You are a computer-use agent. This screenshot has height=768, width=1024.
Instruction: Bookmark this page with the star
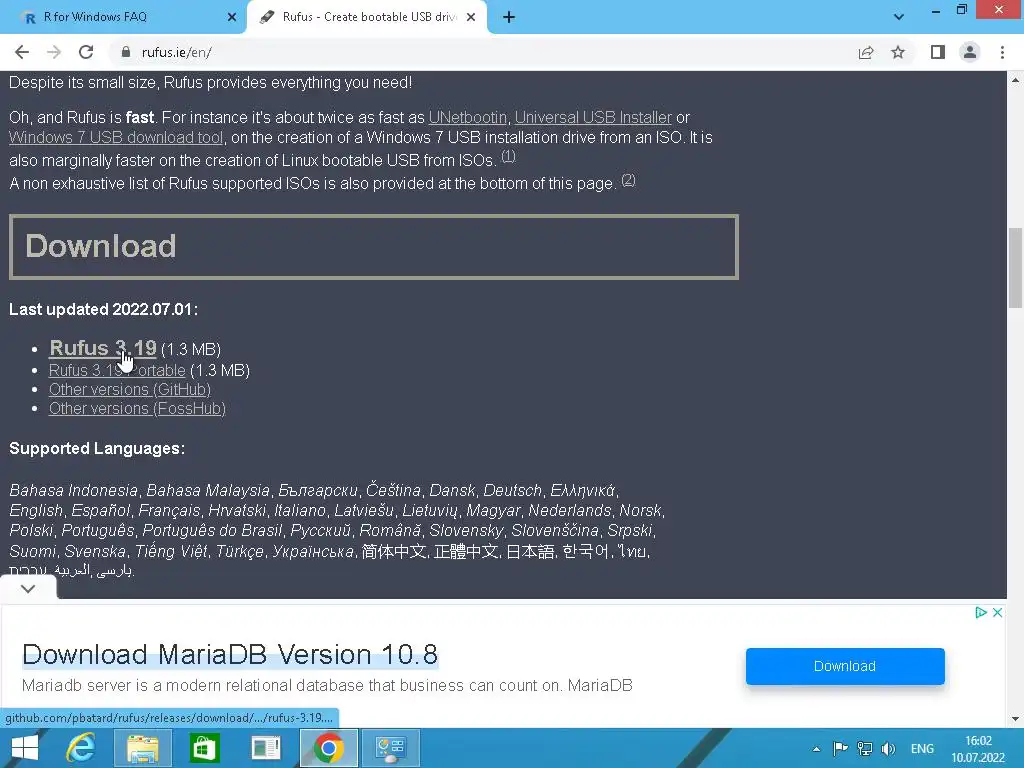[x=898, y=52]
